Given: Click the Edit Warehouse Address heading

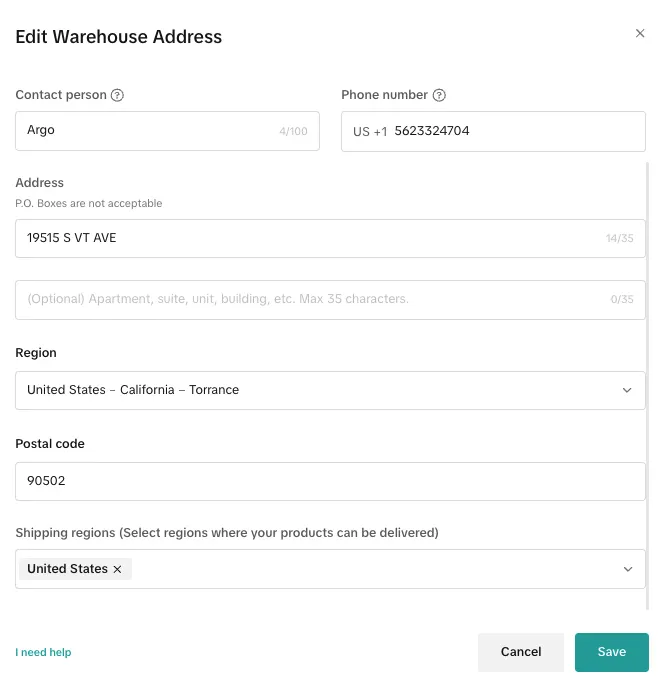Looking at the screenshot, I should pyautogui.click(x=118, y=37).
